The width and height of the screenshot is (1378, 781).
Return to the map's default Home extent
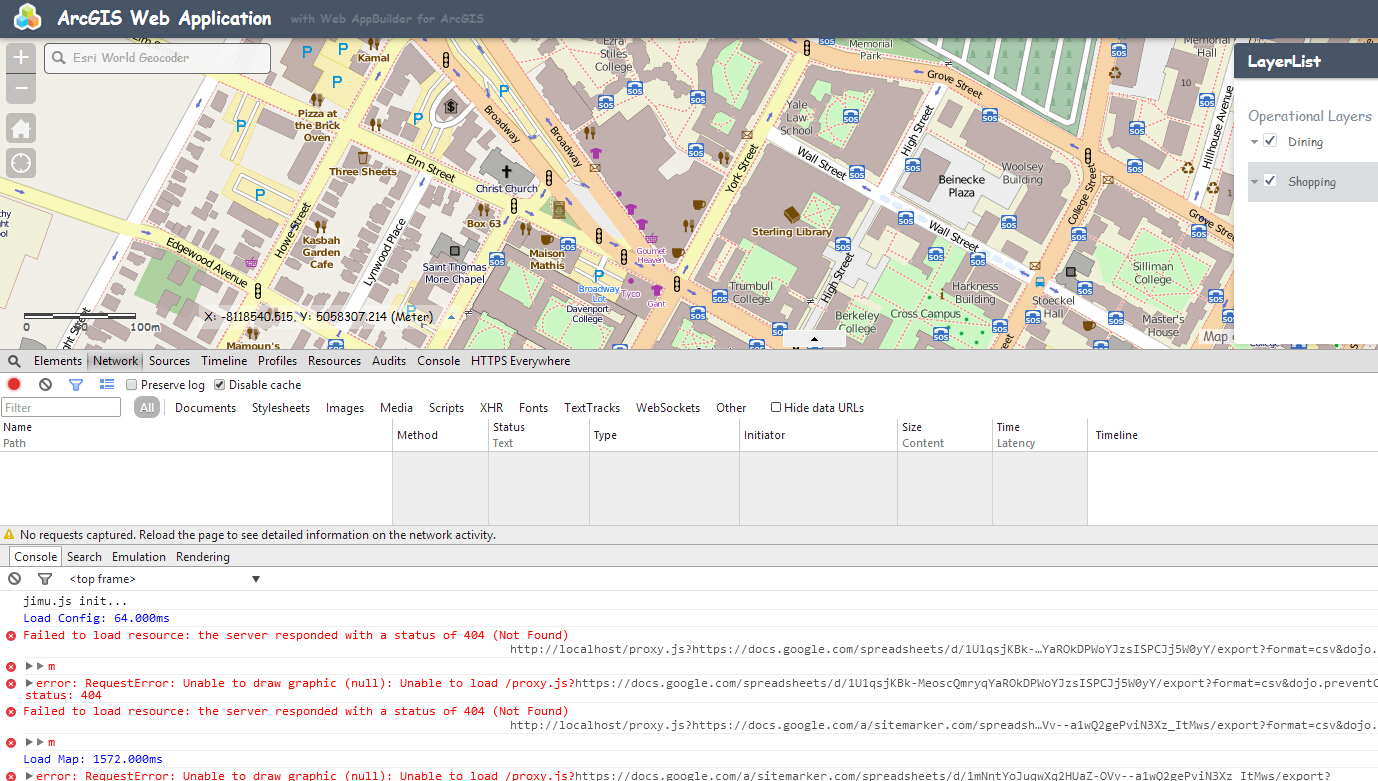21,128
